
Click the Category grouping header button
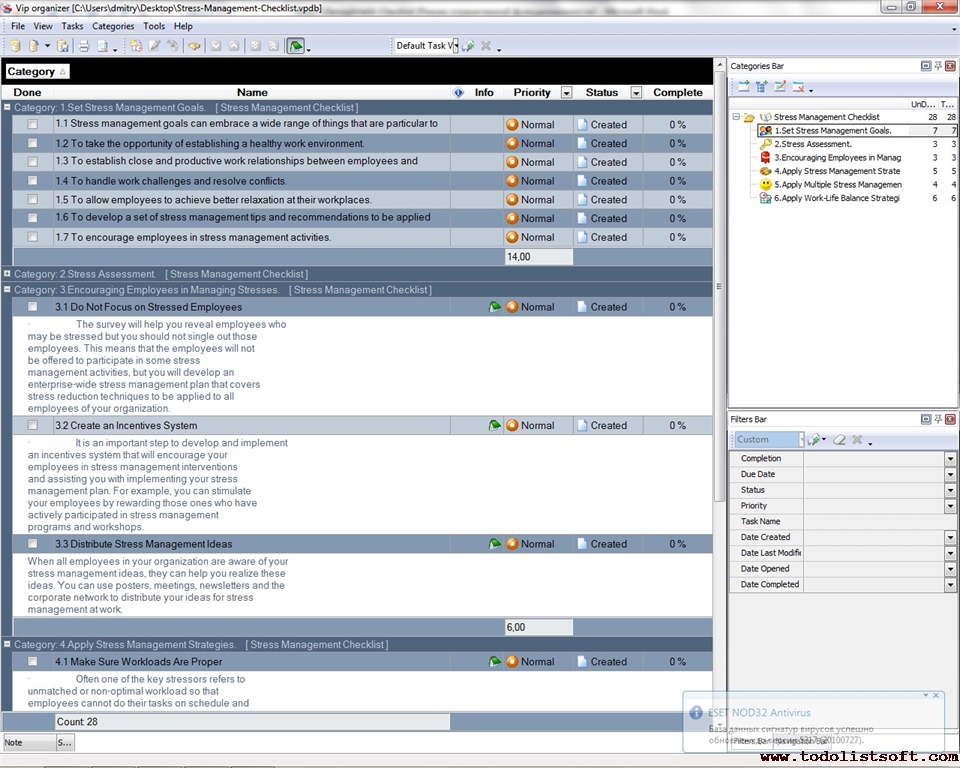(36, 72)
